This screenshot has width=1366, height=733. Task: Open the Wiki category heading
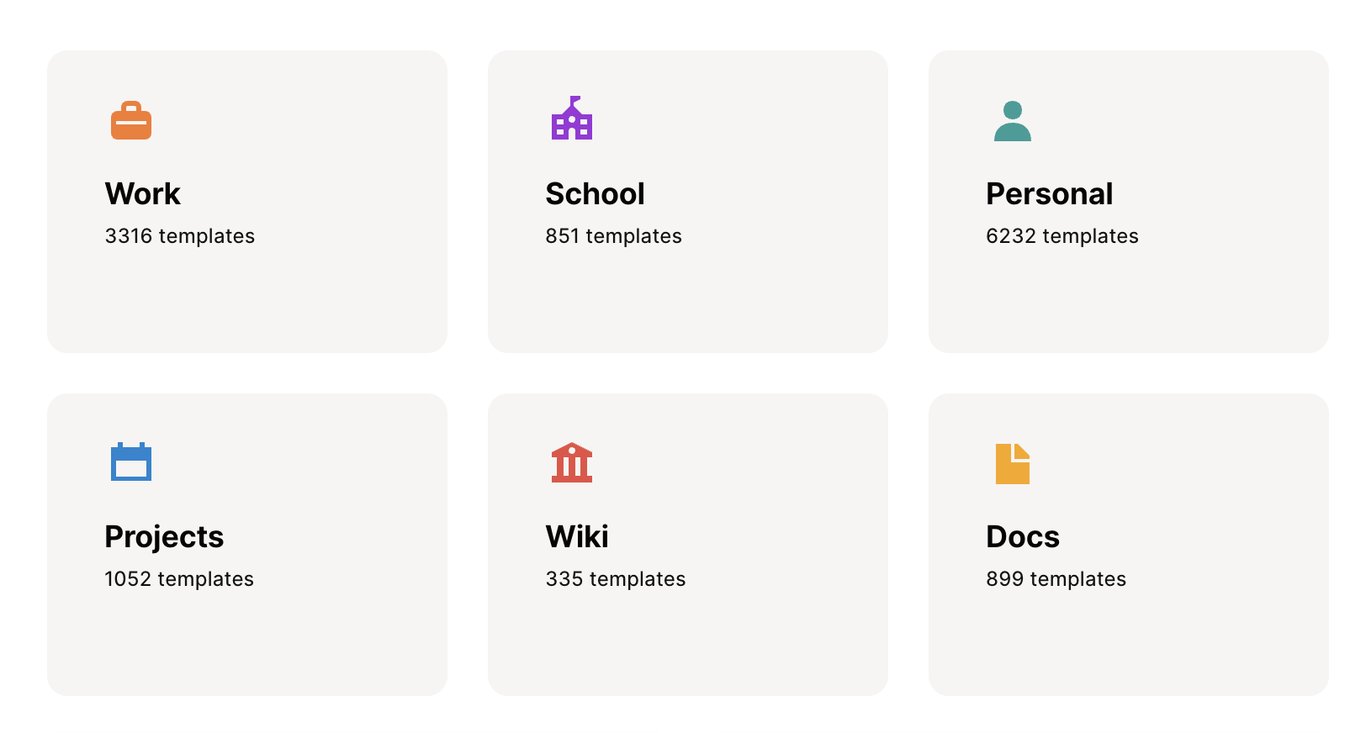(x=577, y=537)
